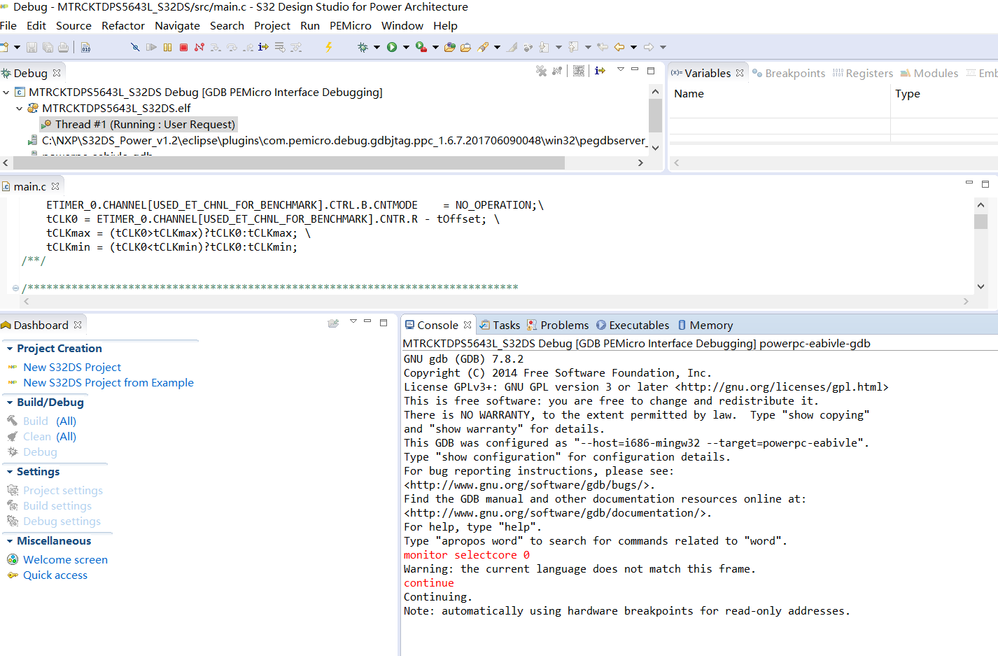The image size is (998, 656).
Task: Close the Console view tab
Action: point(467,325)
